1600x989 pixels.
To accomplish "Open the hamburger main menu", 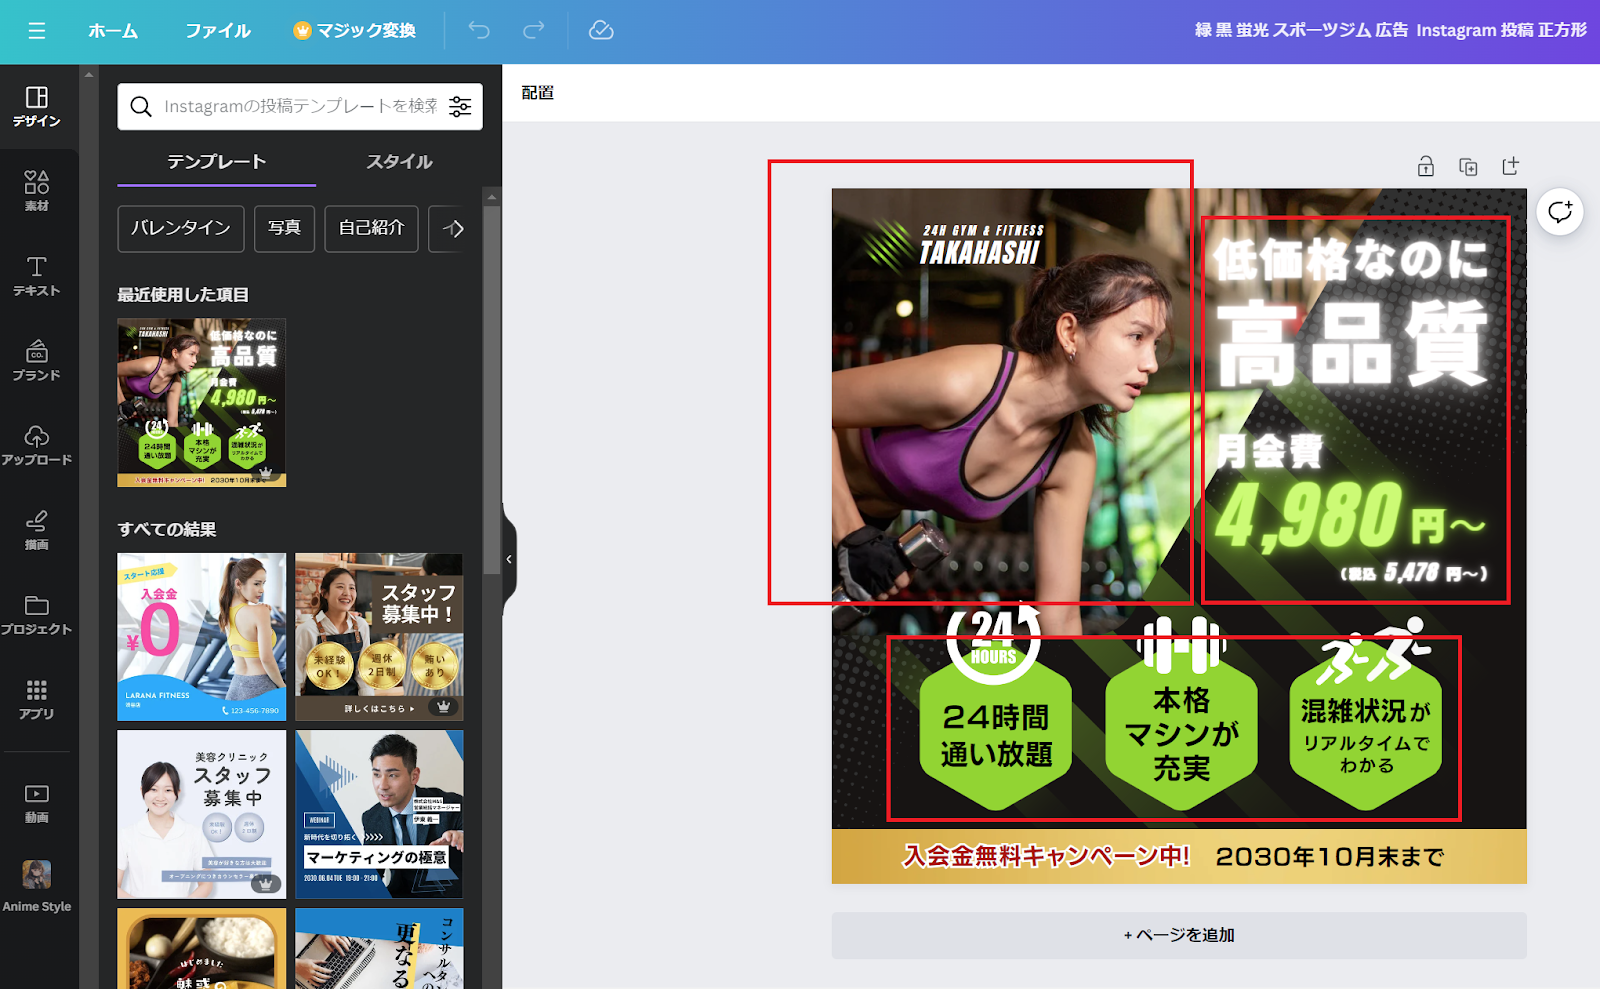I will tap(37, 31).
